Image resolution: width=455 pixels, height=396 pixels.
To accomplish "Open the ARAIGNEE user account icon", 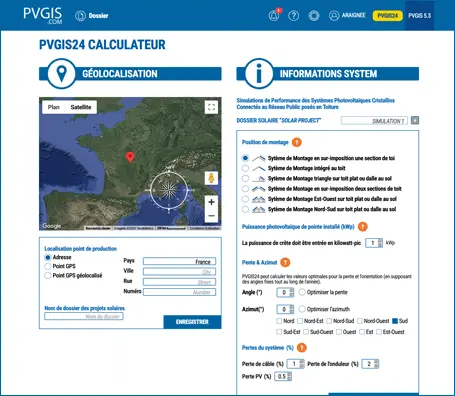I will (x=334, y=15).
